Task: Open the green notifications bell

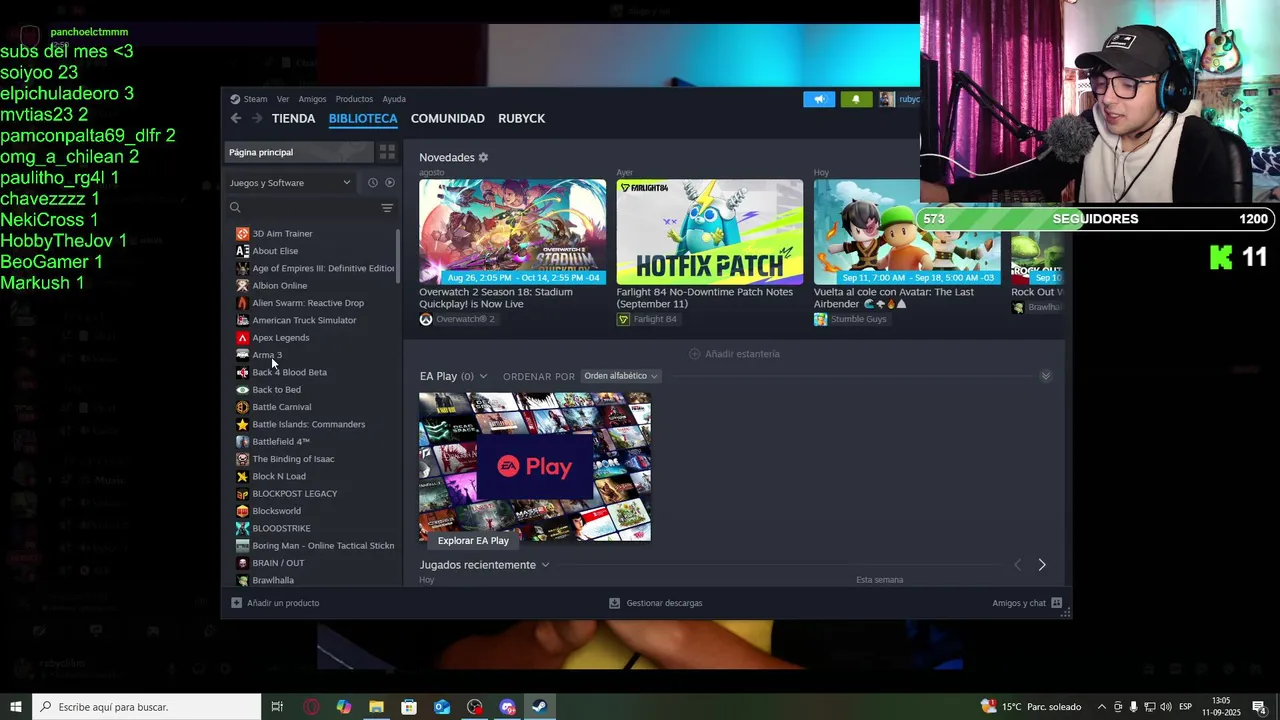Action: (x=856, y=99)
